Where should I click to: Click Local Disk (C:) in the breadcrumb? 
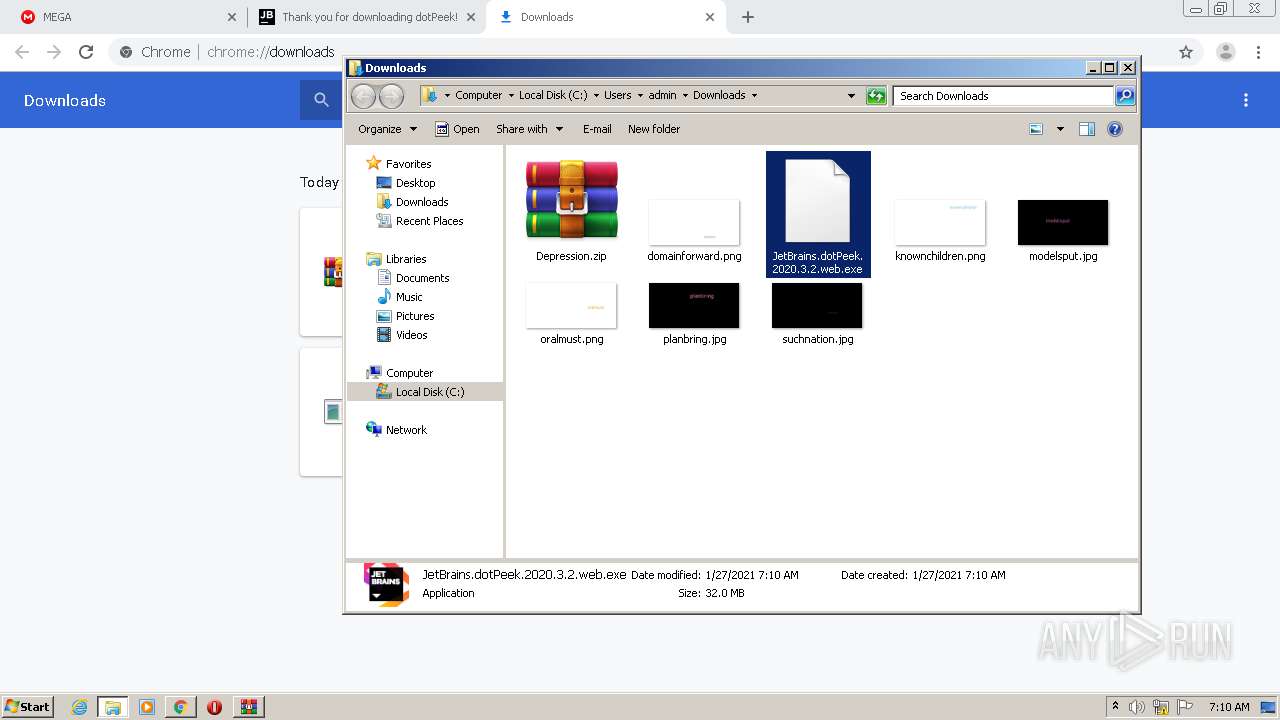[553, 96]
